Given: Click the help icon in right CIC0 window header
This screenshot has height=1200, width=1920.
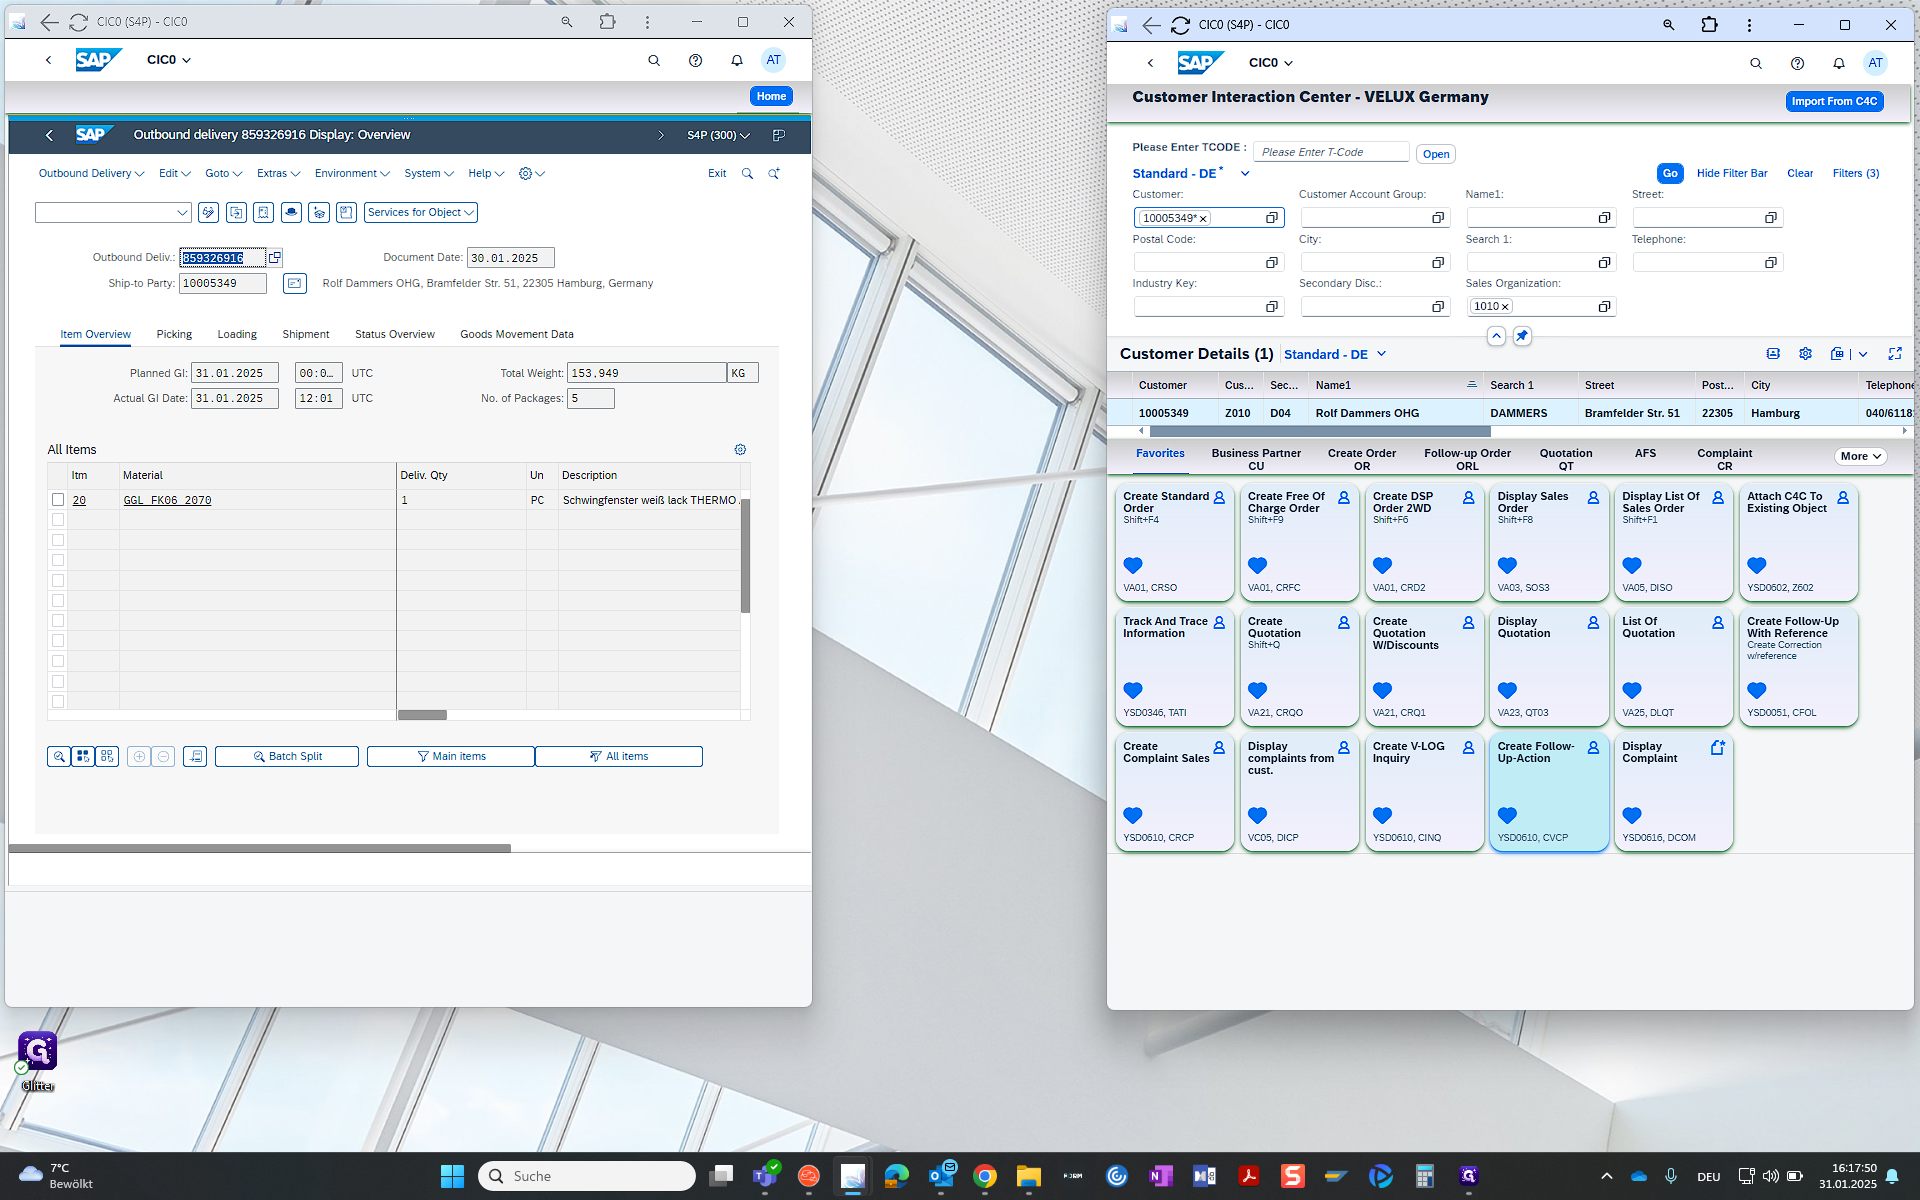Looking at the screenshot, I should (x=1797, y=63).
